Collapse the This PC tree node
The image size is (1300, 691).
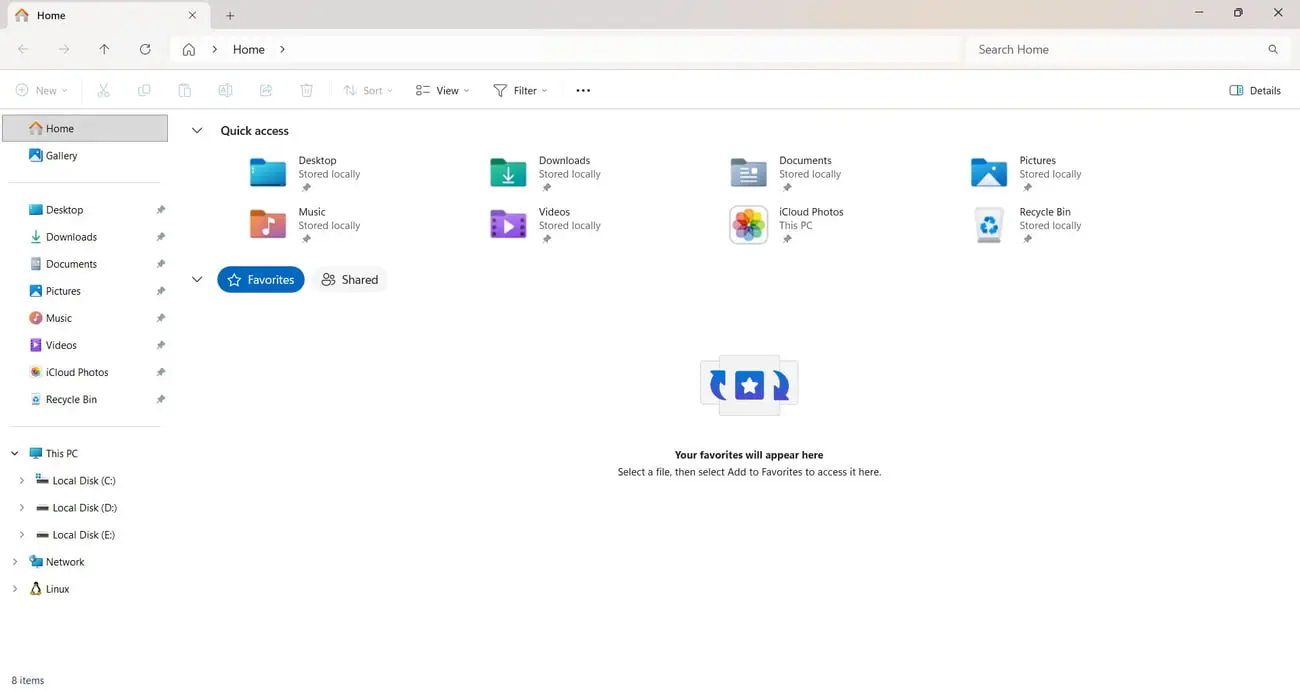(15, 454)
